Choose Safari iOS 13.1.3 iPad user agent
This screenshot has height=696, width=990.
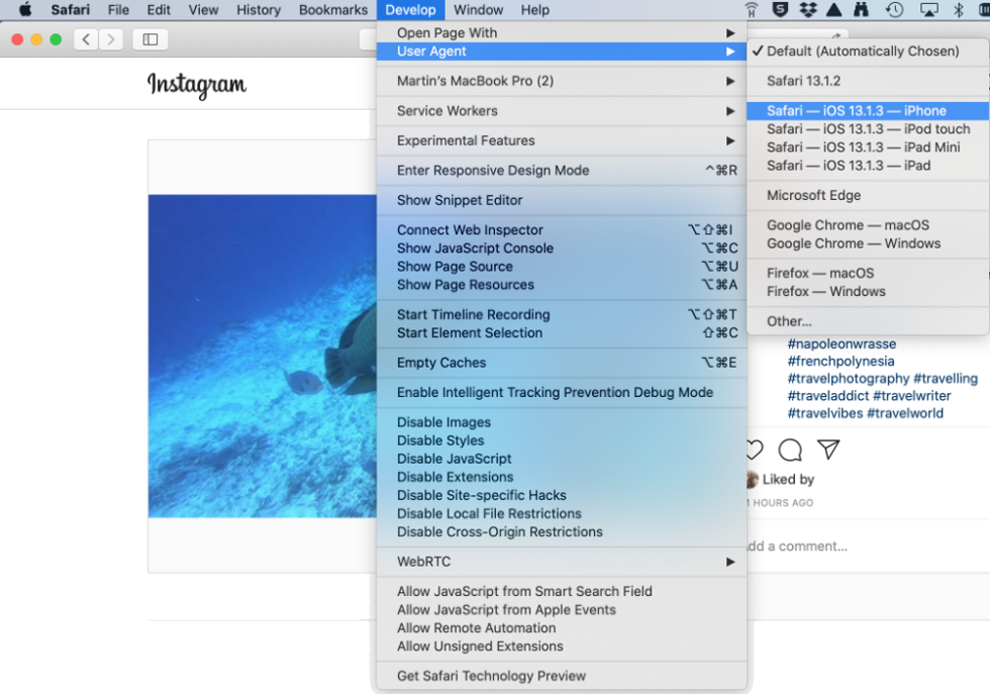[868, 165]
